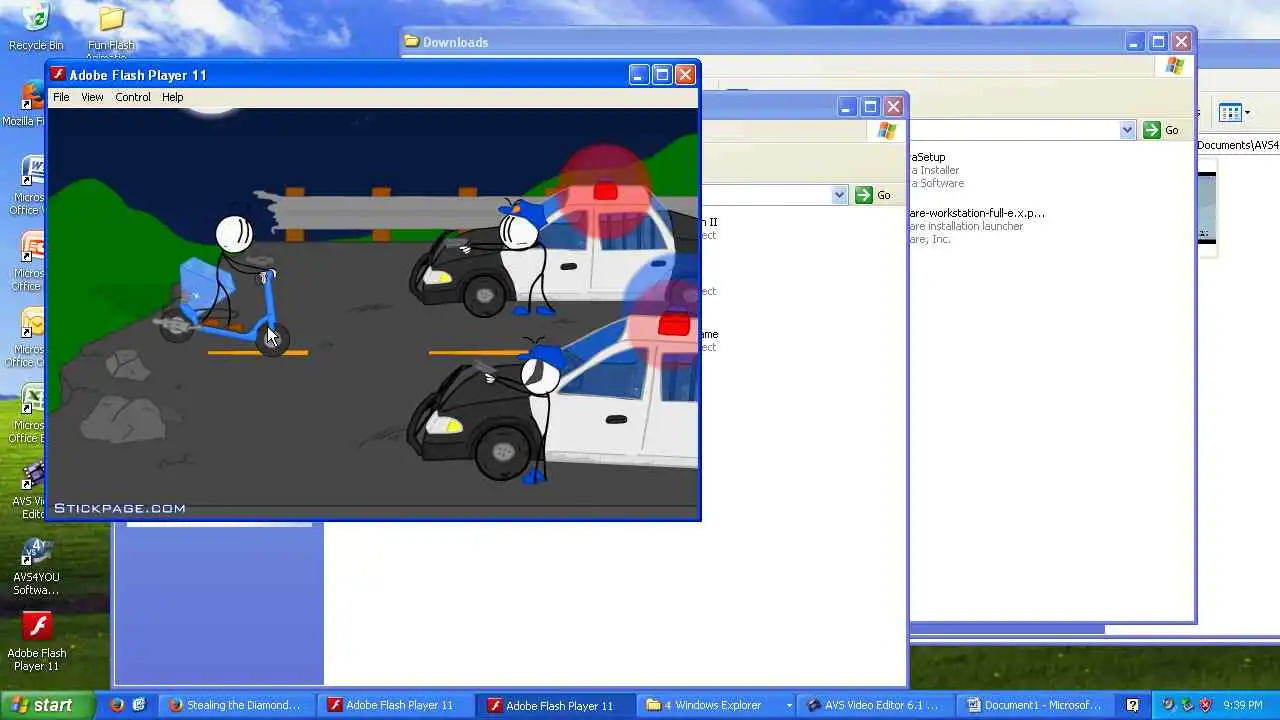Click the green icon in system tray

(1187, 705)
